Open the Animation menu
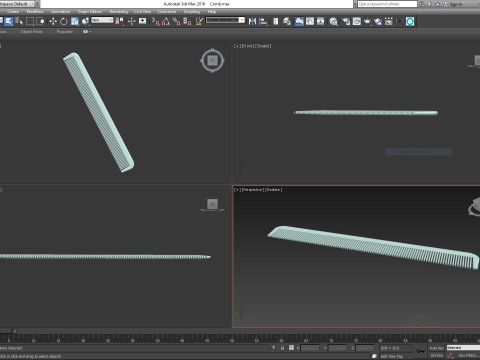 point(61,12)
